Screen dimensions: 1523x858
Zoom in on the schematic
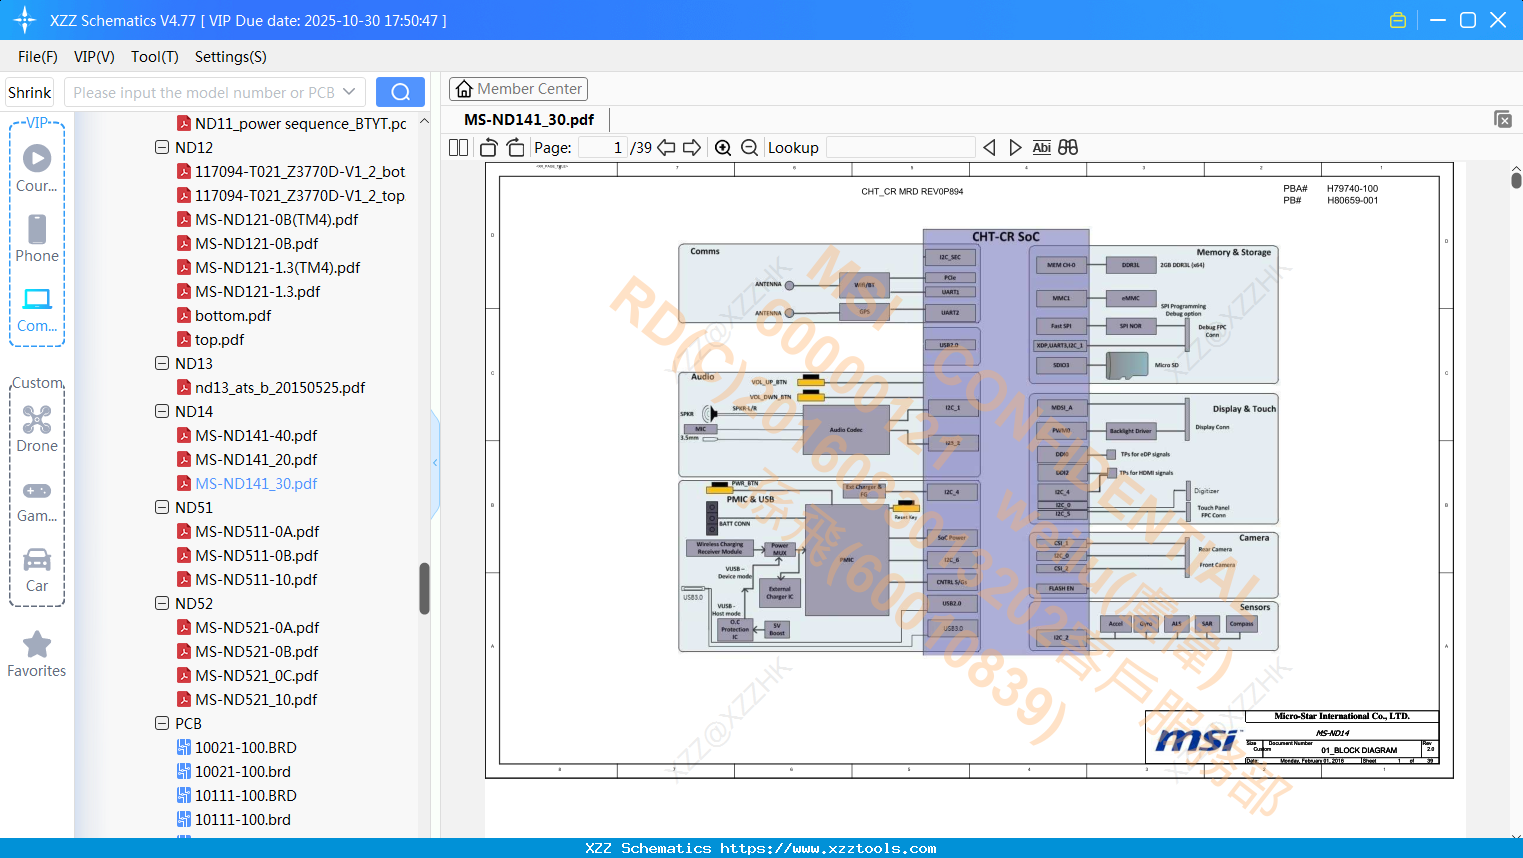pos(723,147)
